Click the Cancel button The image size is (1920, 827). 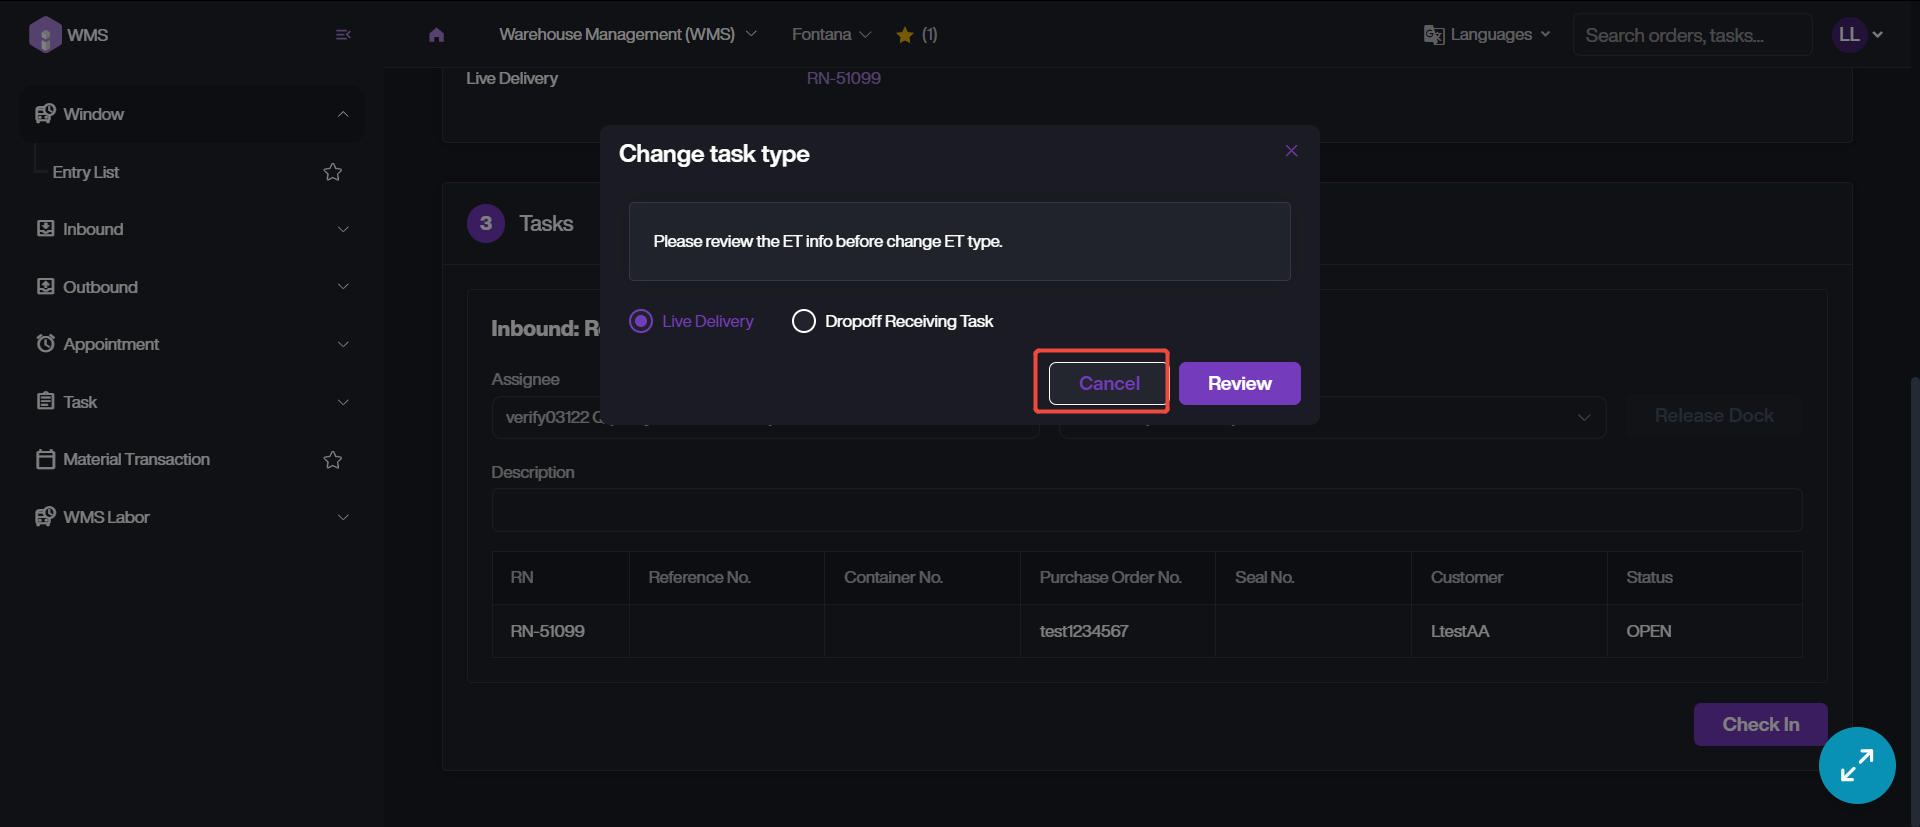click(x=1108, y=383)
